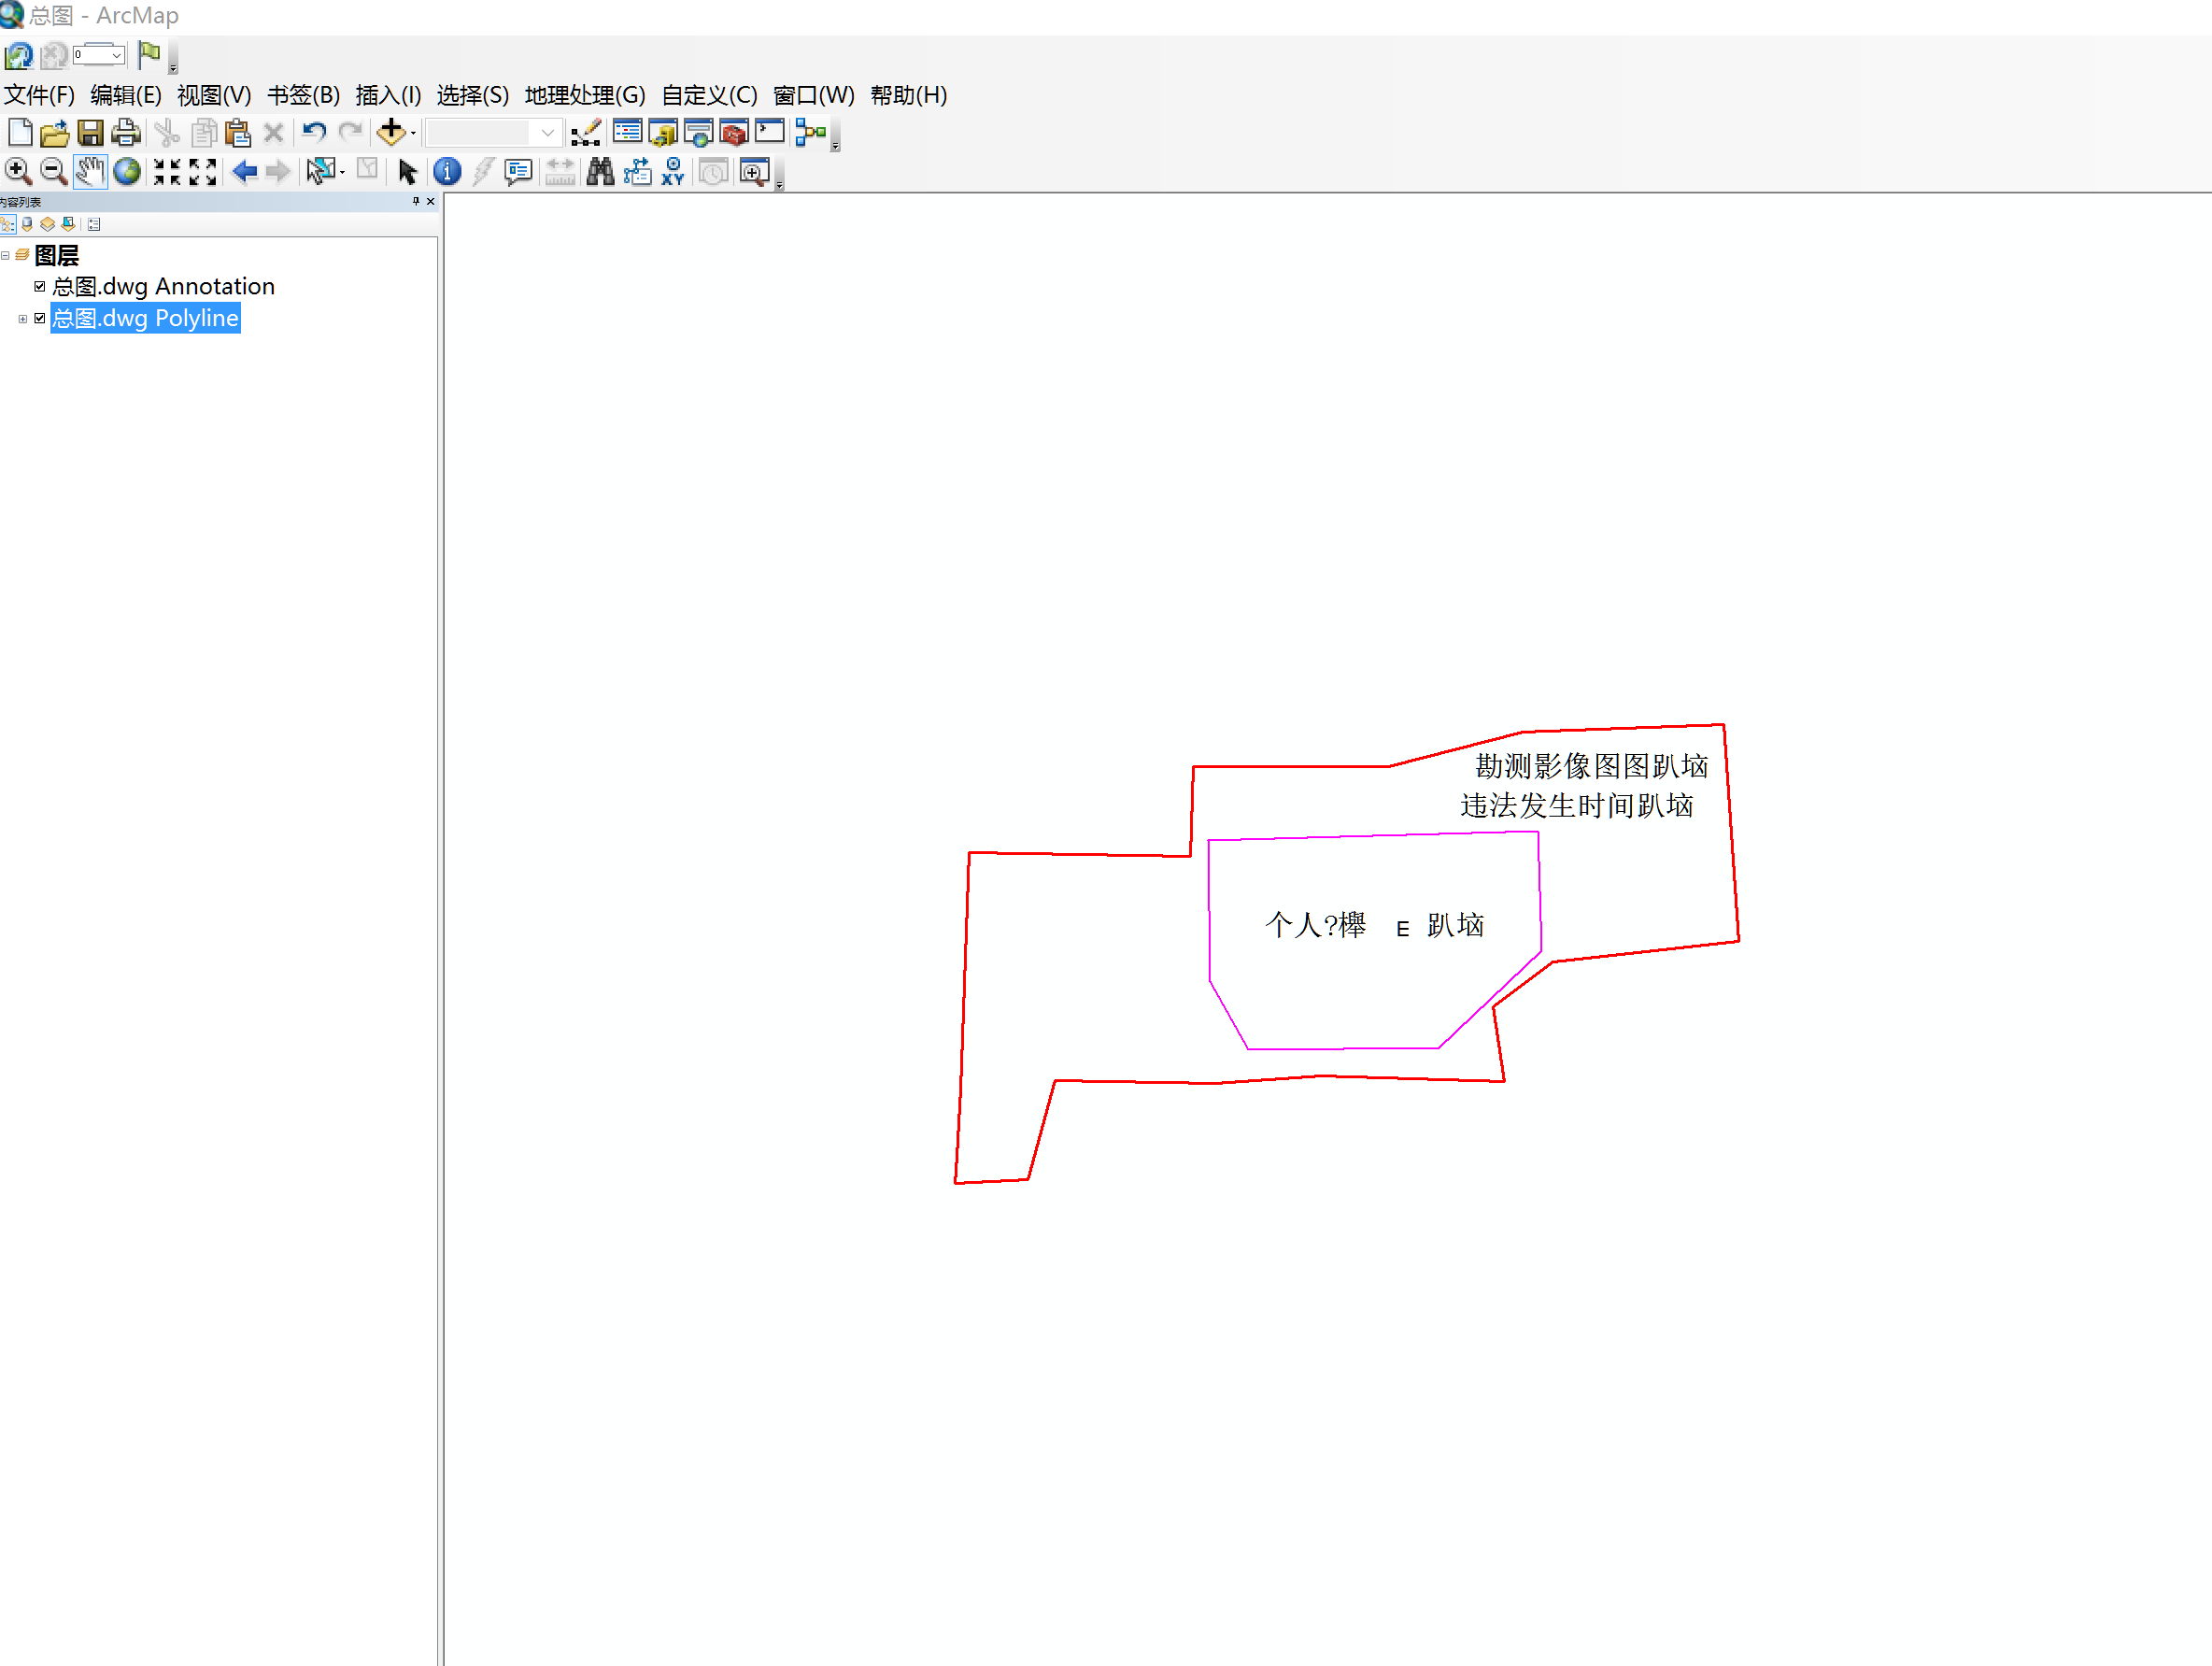Screen dimensions: 2212x1666
Task: Open the Search window
Action: point(699,132)
